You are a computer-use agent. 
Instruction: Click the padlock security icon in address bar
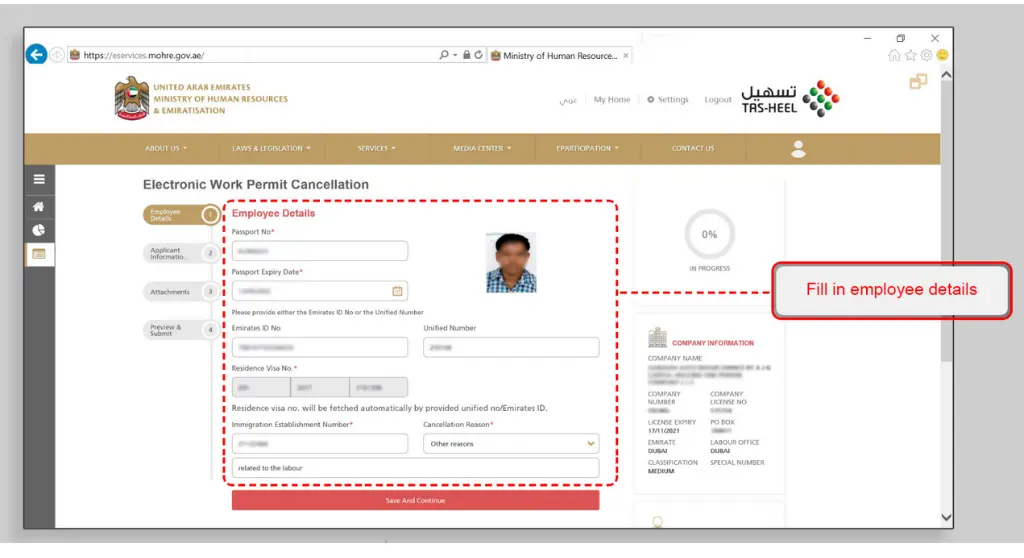466,55
